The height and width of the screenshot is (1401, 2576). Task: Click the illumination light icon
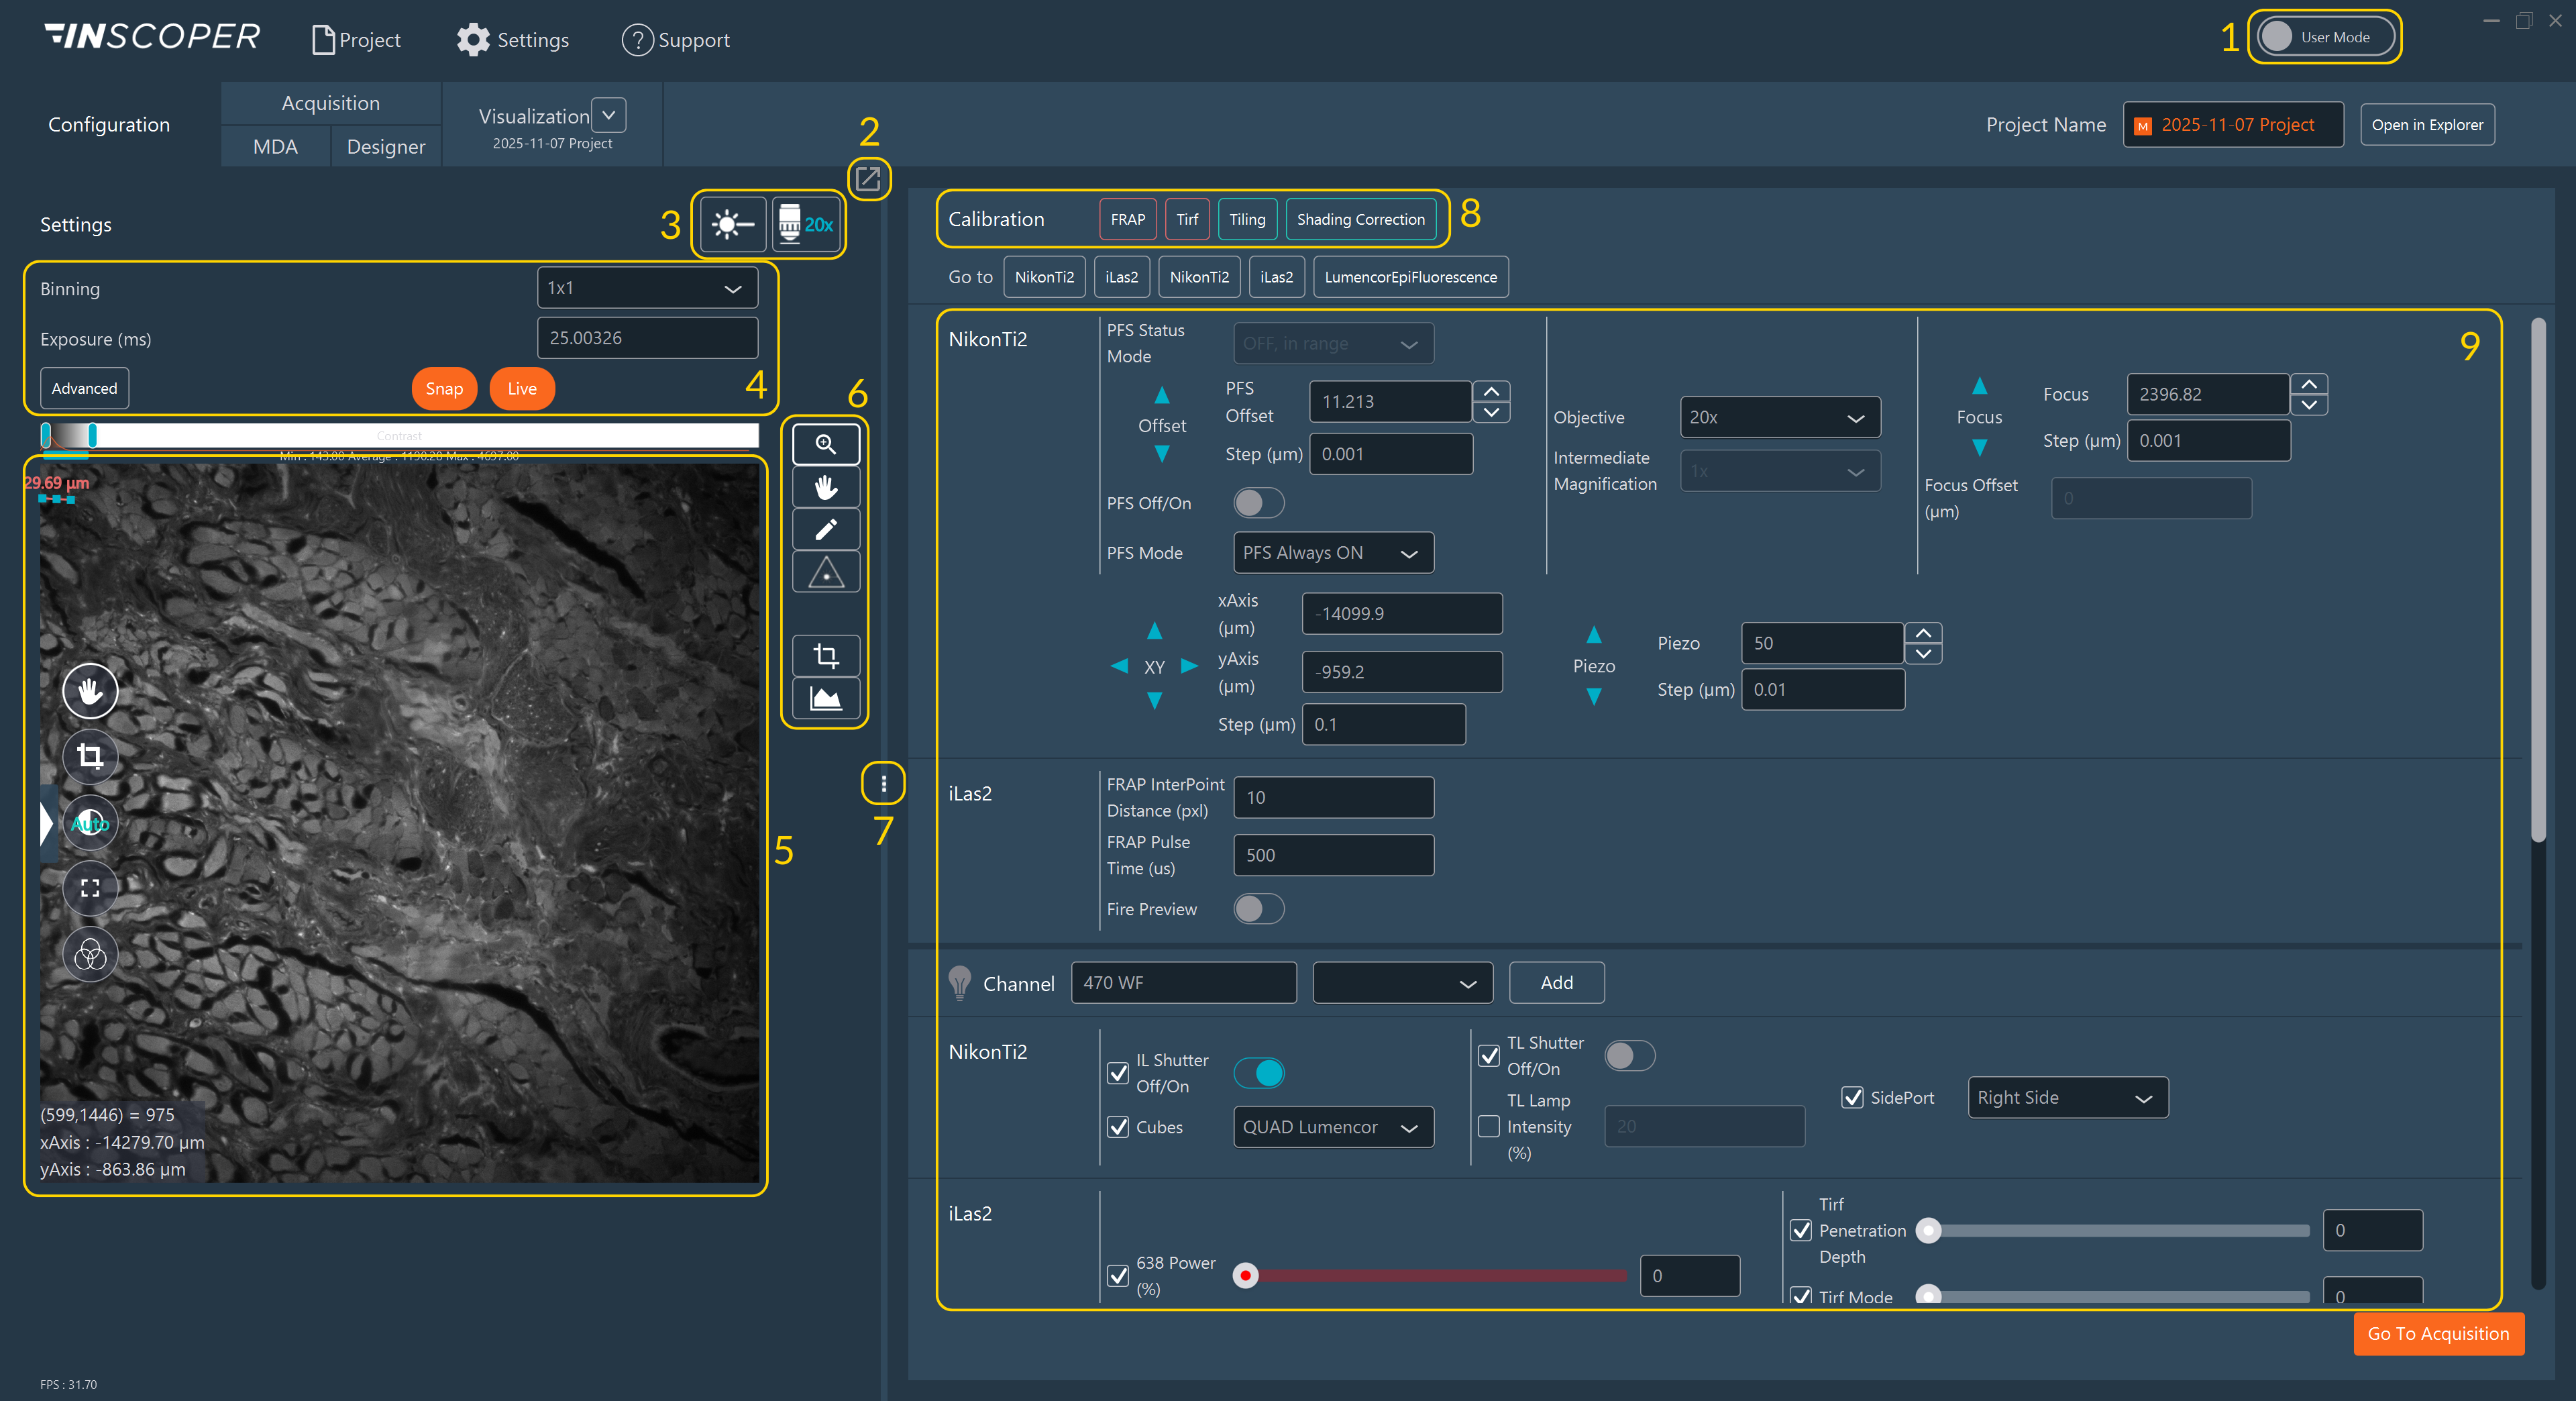tap(732, 224)
